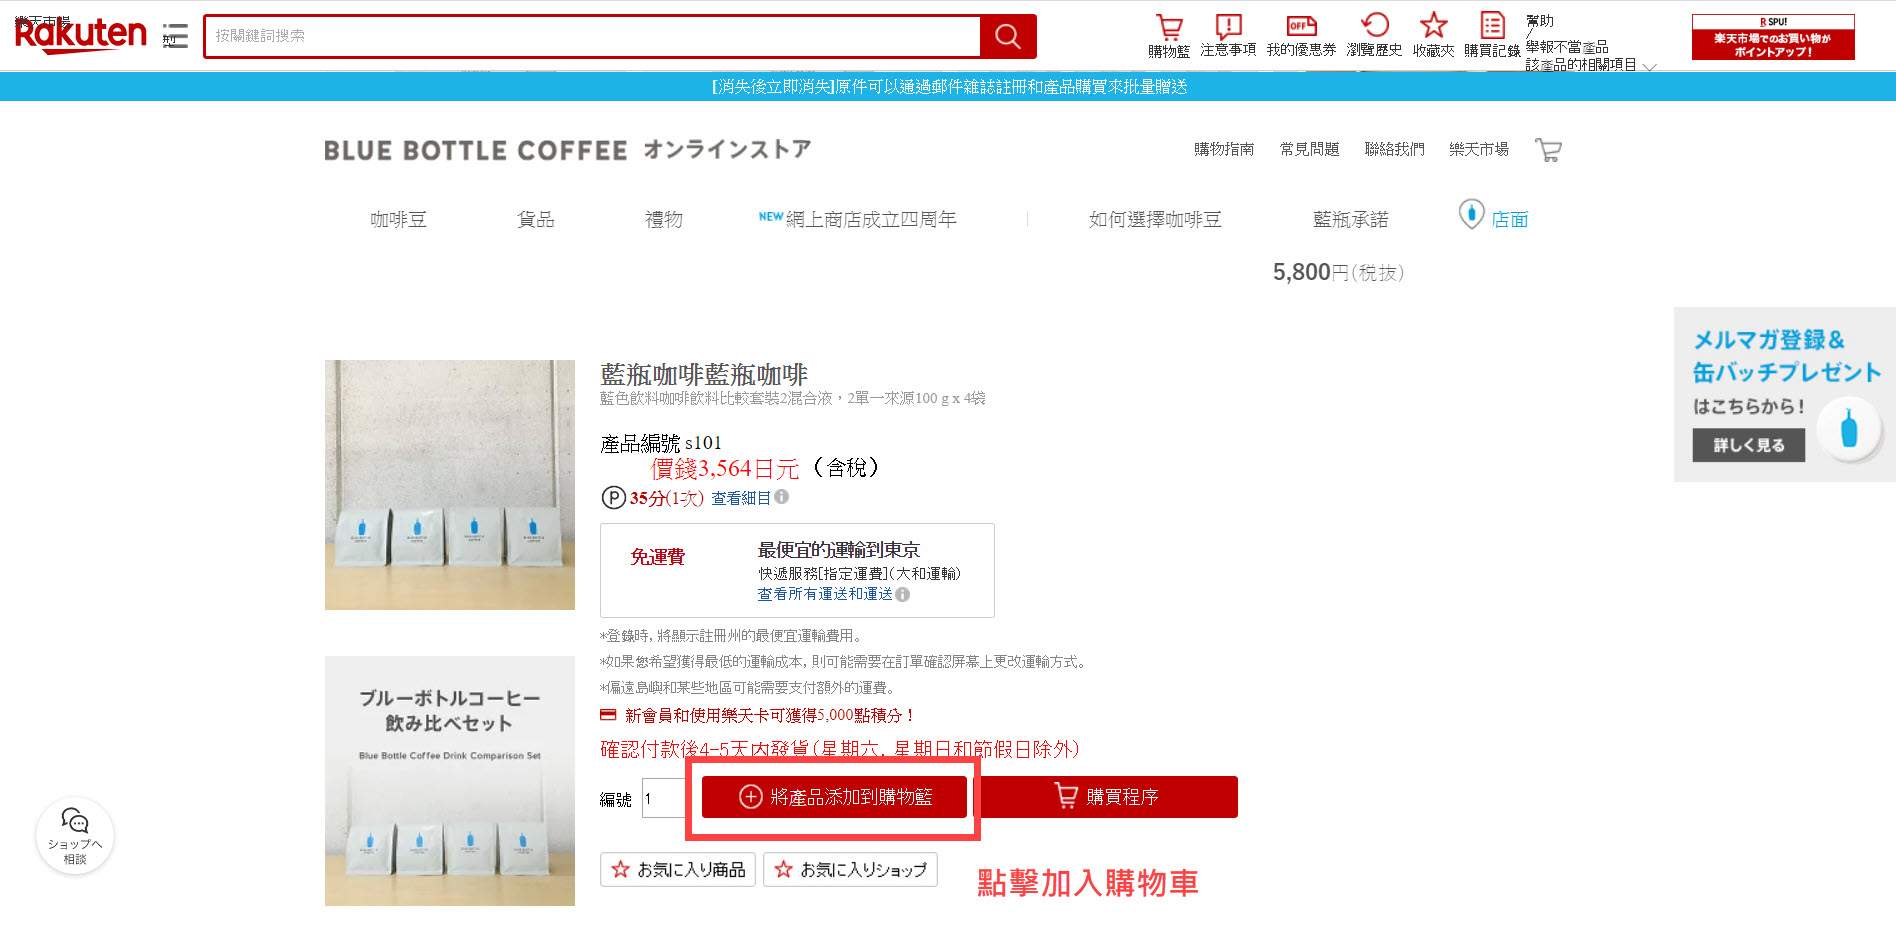Open 查看所有運送和運送 shipping link
The image size is (1896, 941).
coord(825,594)
